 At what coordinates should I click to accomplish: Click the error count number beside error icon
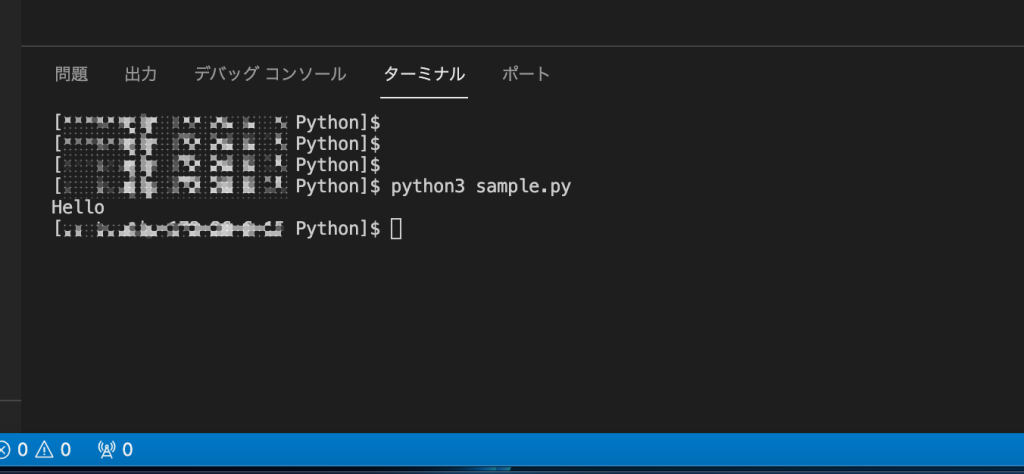click(x=22, y=450)
